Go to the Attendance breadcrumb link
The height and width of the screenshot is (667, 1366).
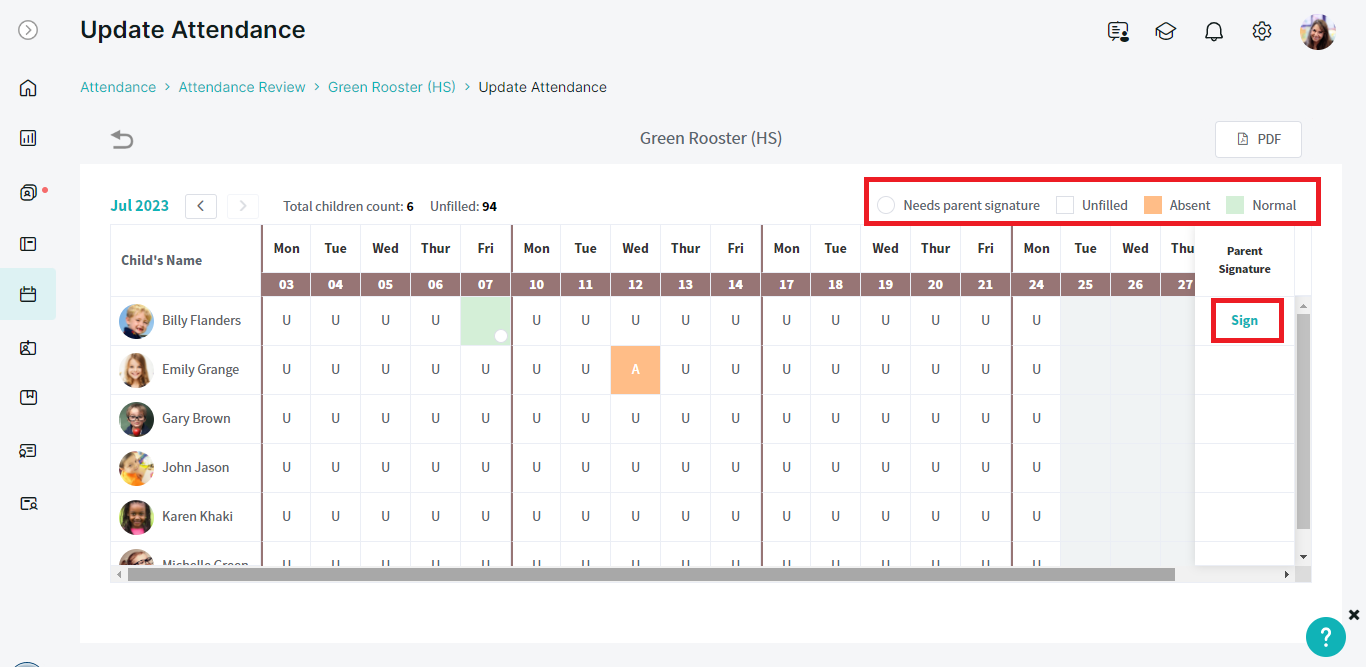[118, 87]
